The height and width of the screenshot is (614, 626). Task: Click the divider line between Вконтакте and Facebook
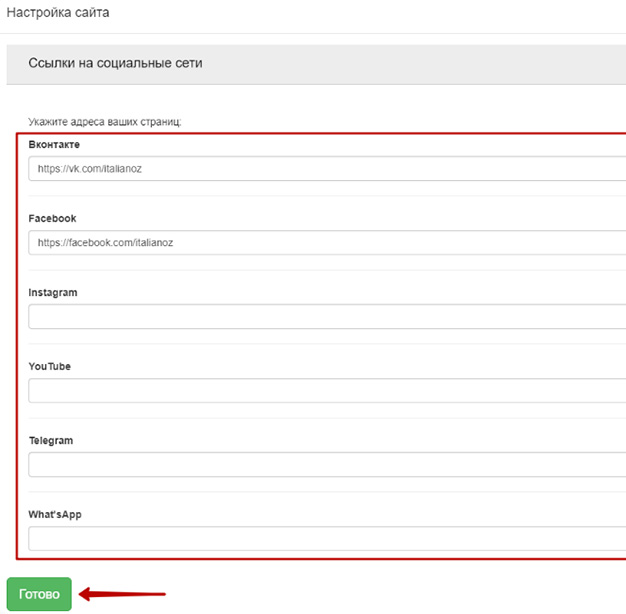tap(327, 196)
